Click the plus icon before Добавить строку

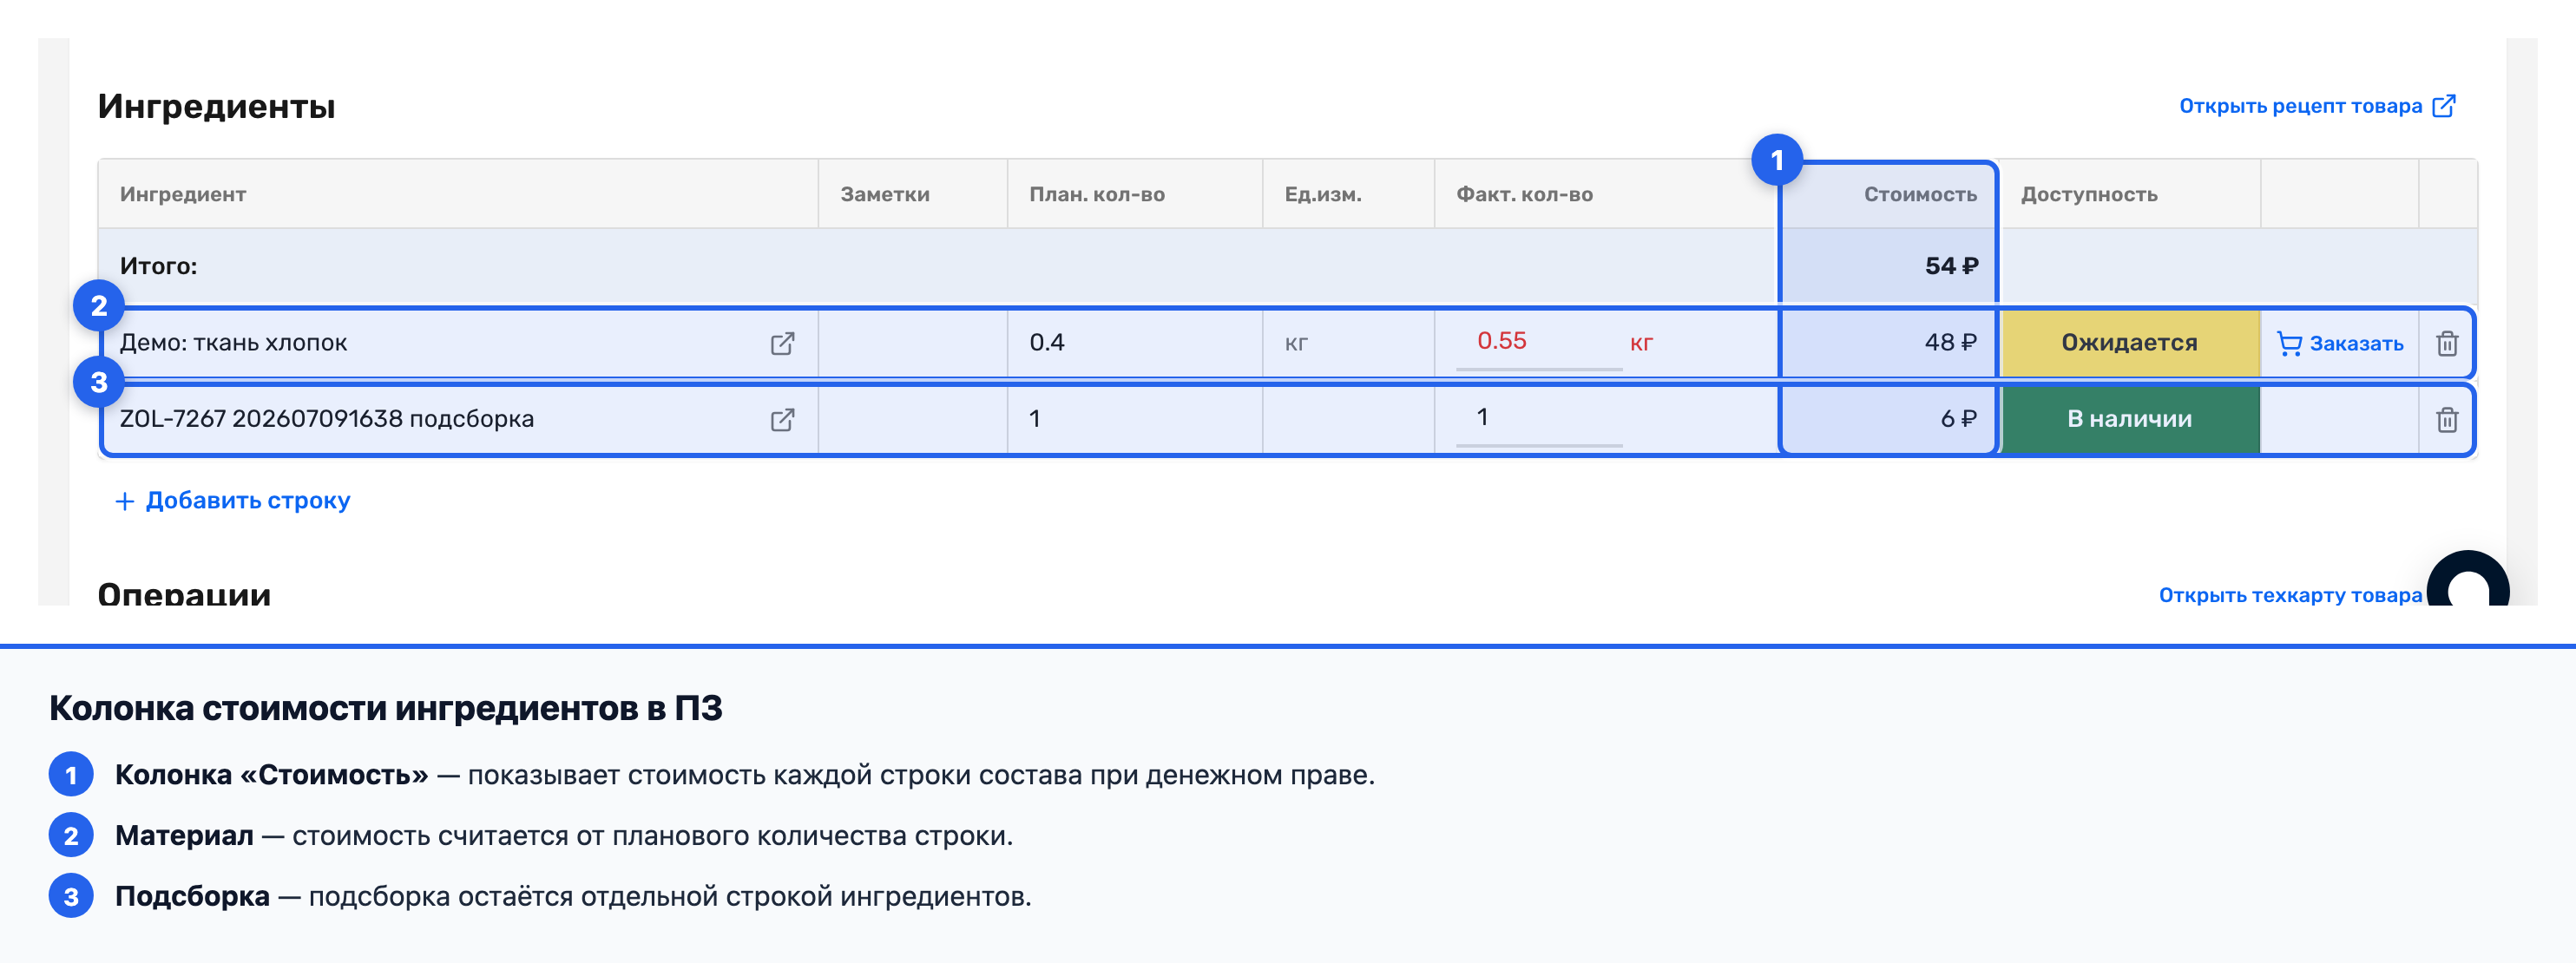[x=125, y=501]
